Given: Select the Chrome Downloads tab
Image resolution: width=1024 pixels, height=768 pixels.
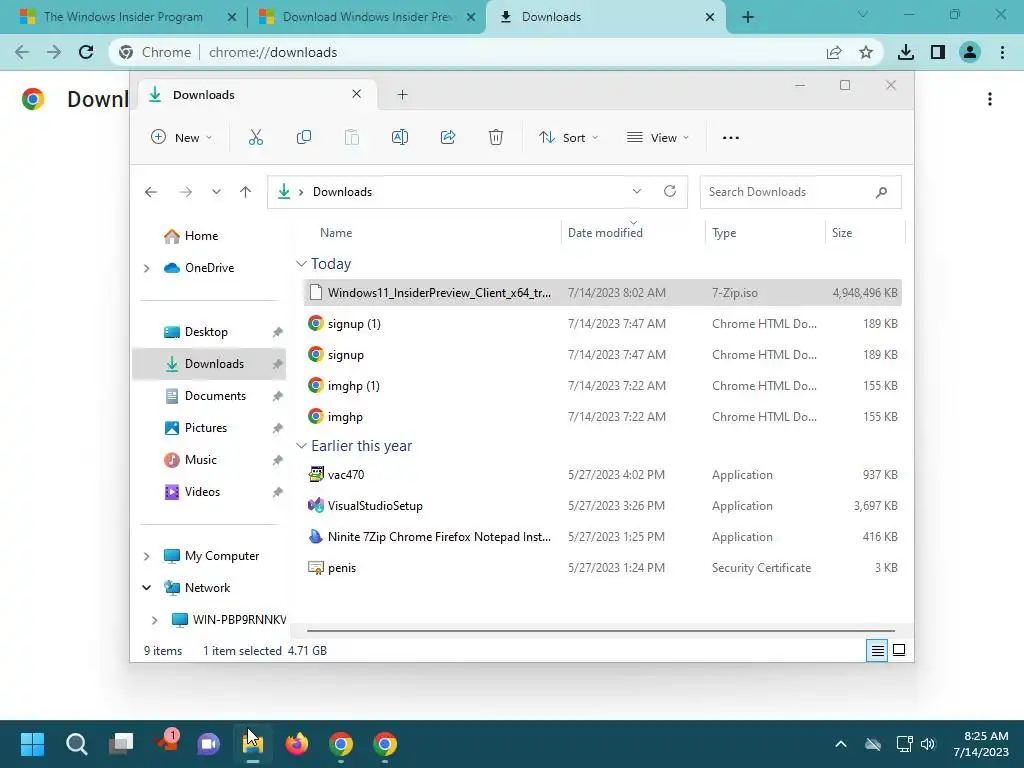Looking at the screenshot, I should pyautogui.click(x=604, y=17).
